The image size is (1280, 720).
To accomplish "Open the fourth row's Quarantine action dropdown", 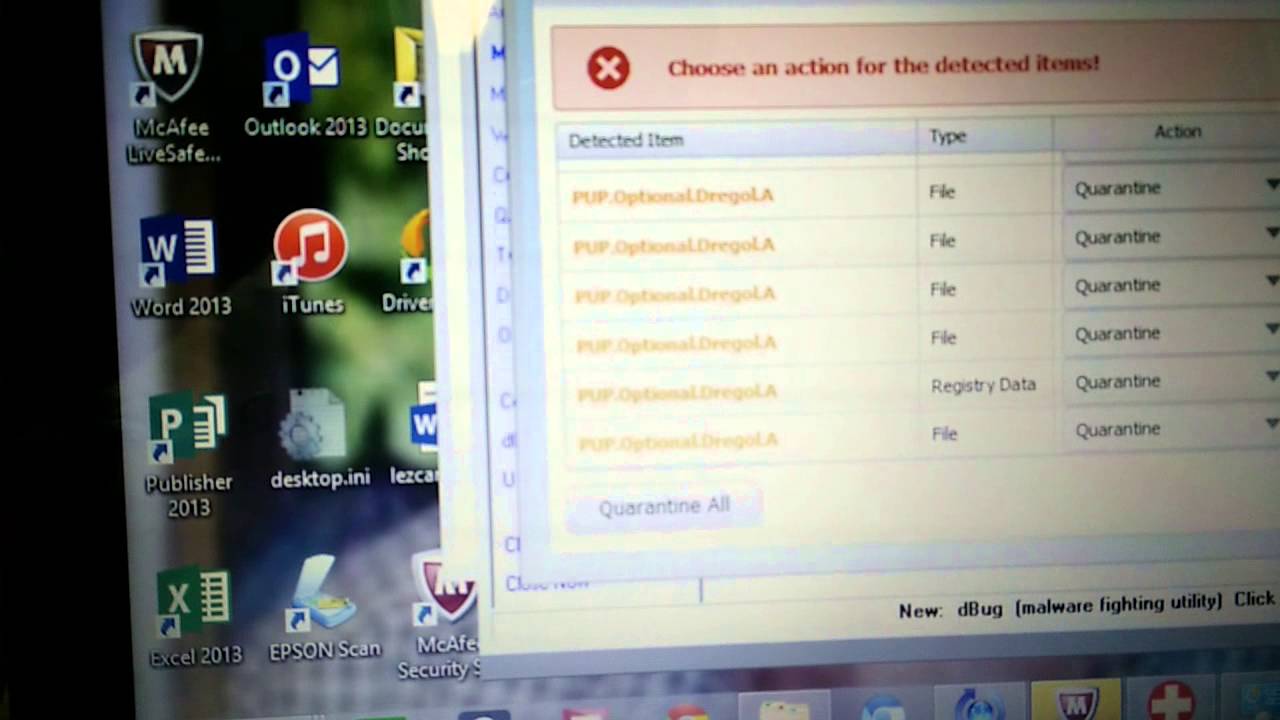I will pyautogui.click(x=1172, y=333).
